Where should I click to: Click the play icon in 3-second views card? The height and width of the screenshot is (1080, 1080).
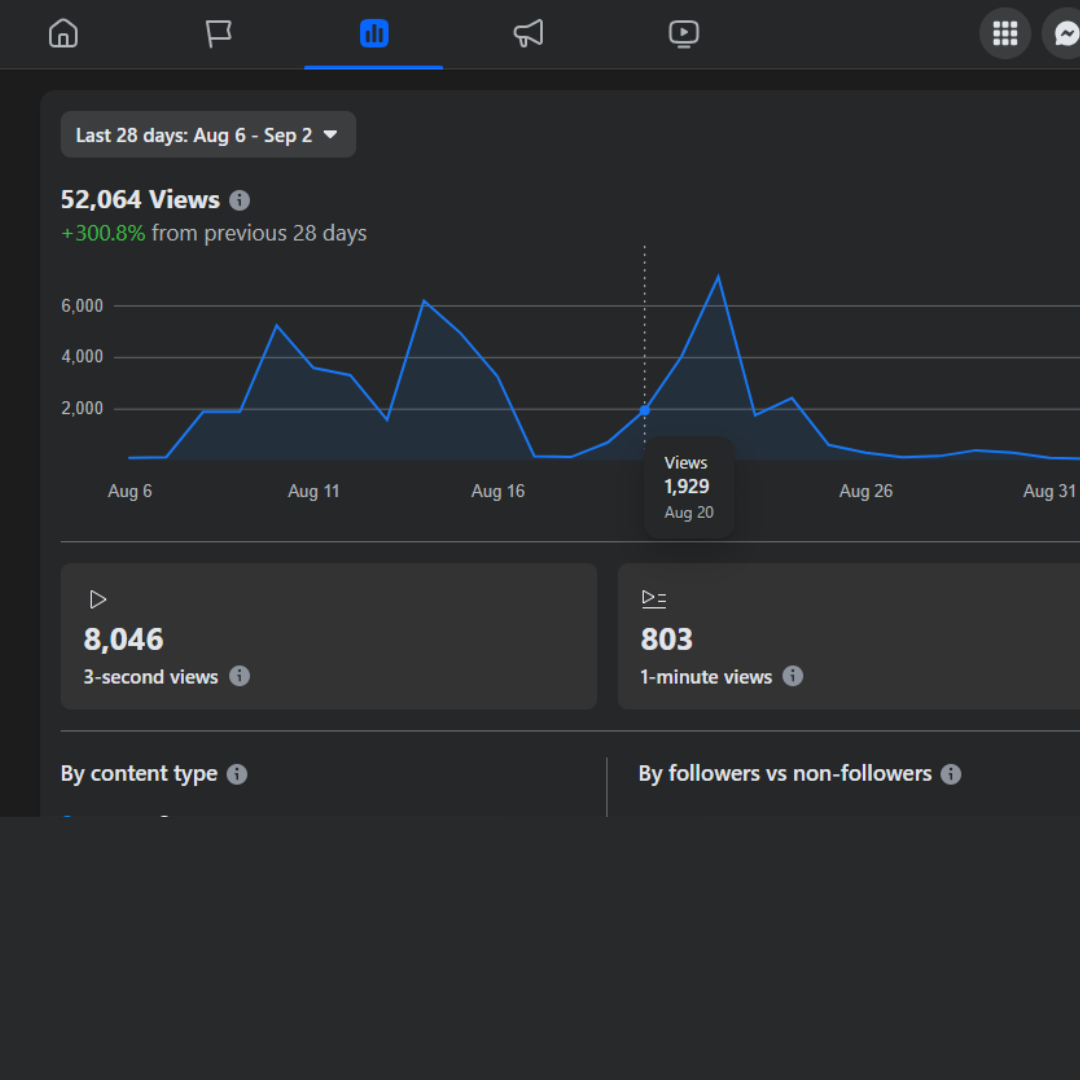(98, 600)
